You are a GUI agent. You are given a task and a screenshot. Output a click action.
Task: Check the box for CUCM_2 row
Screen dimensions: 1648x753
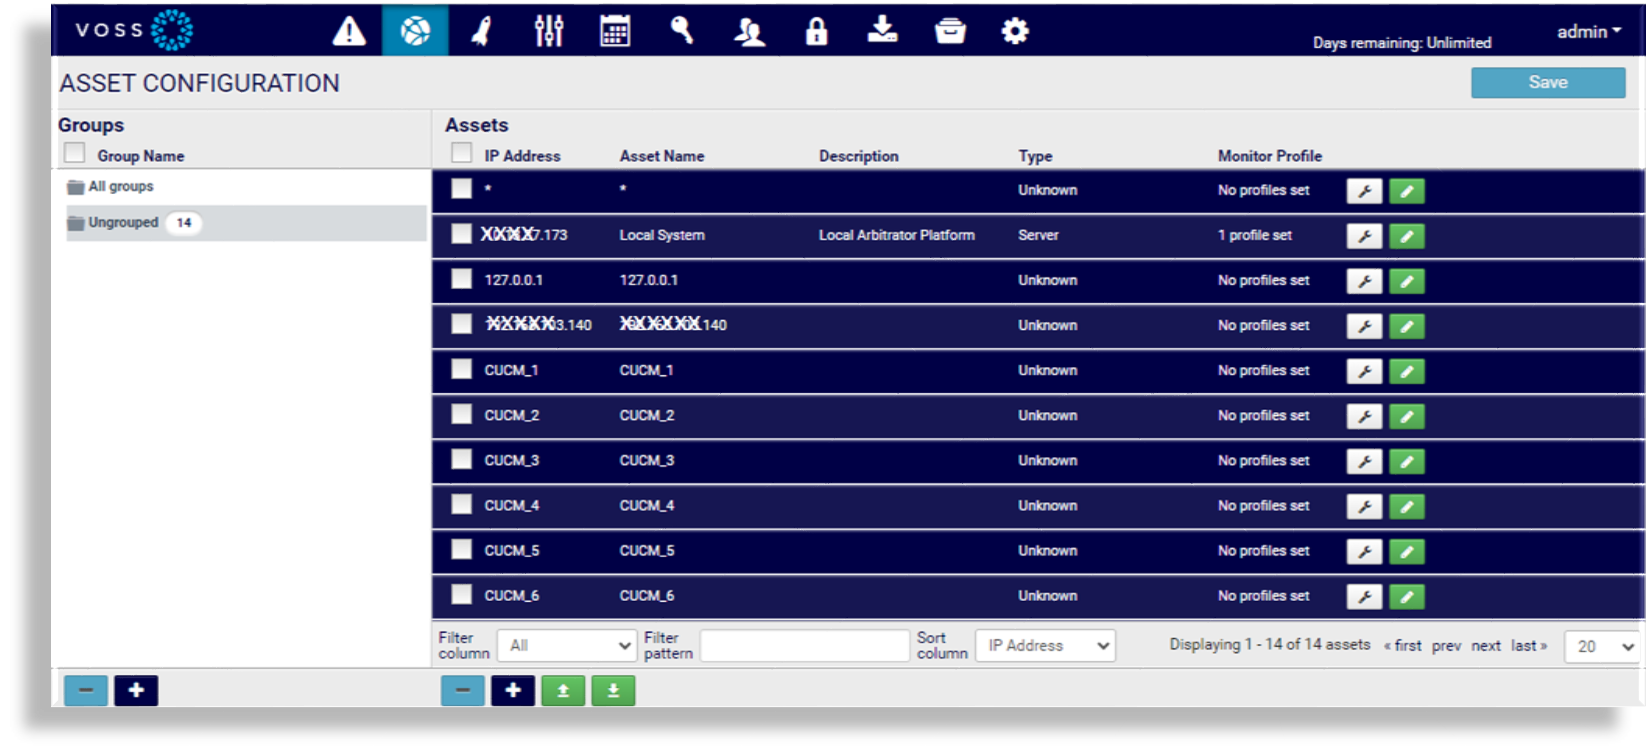tap(461, 413)
